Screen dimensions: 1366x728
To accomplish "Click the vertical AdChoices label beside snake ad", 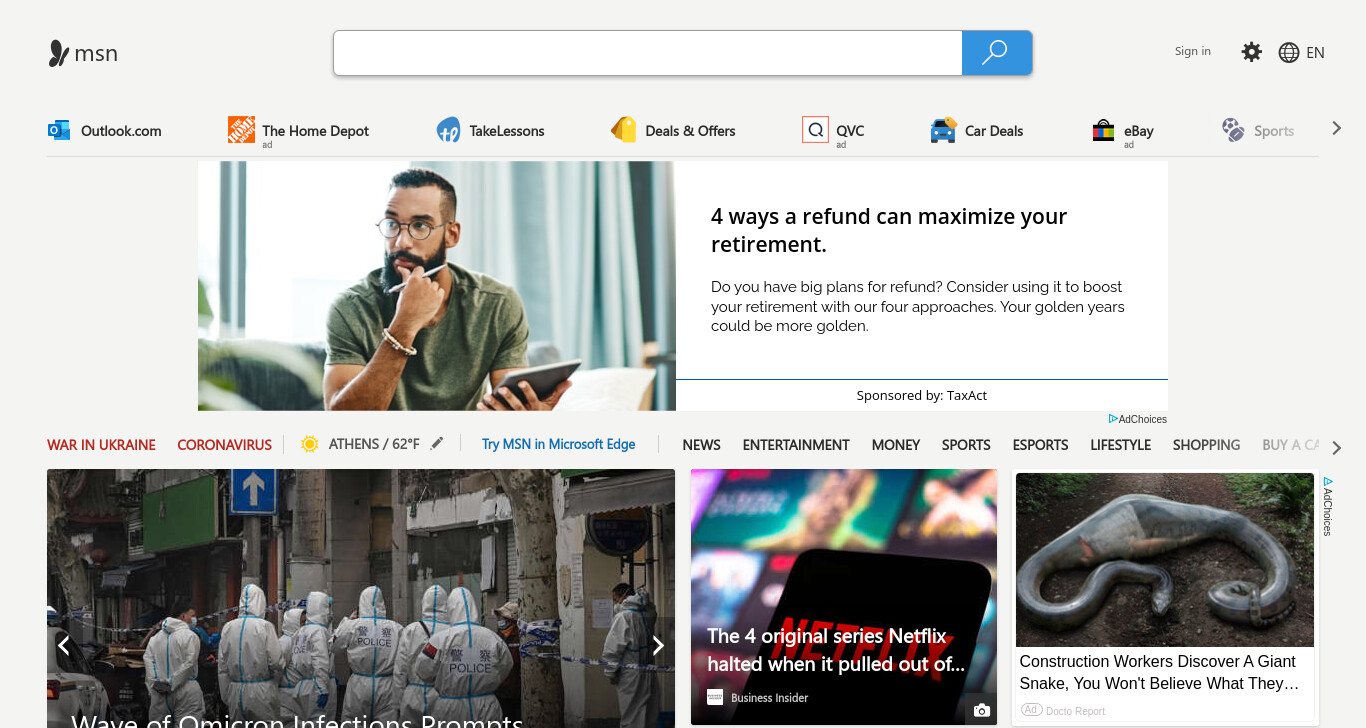I will tap(1327, 507).
